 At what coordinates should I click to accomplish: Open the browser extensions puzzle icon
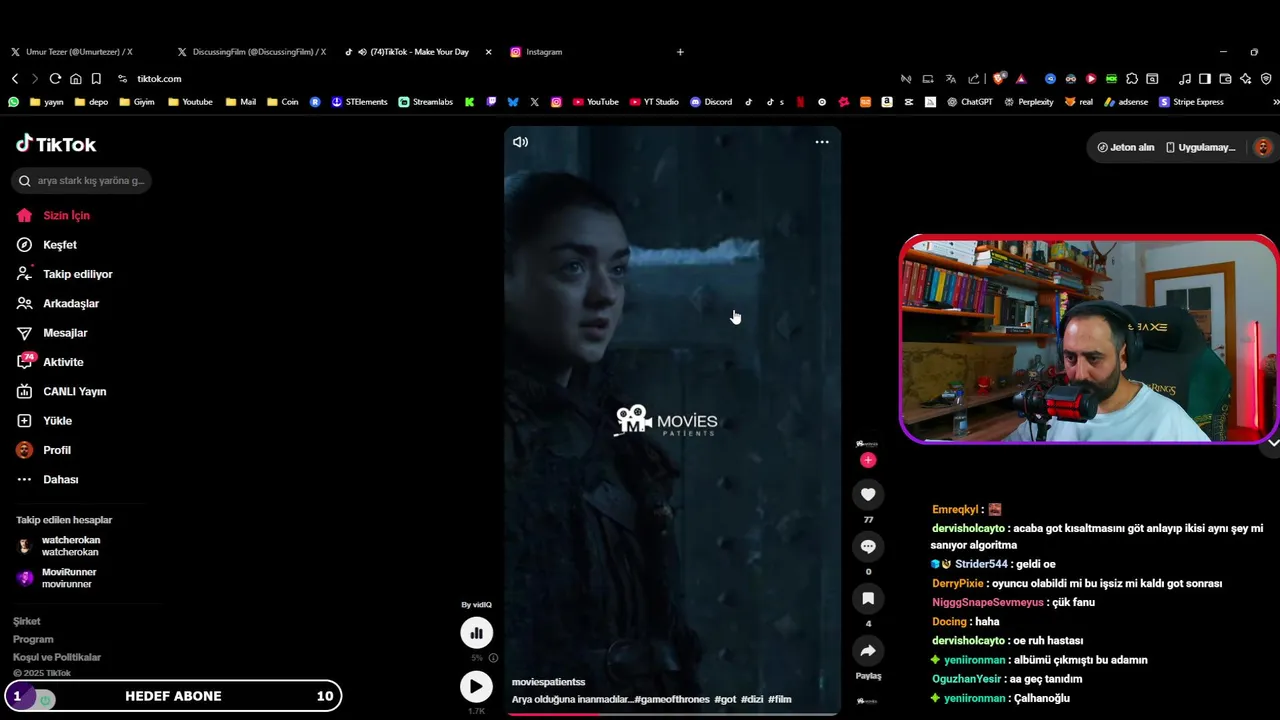tap(1132, 79)
